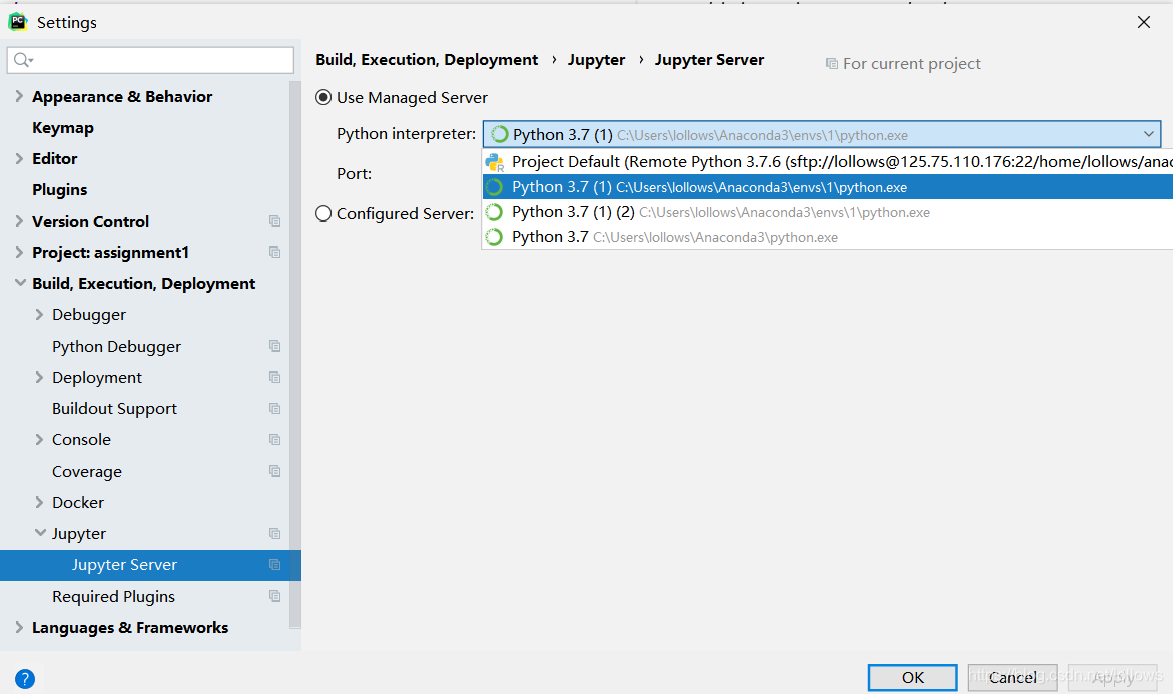This screenshot has height=694, width=1173.
Task: Expand the Console node
Action: click(x=39, y=440)
